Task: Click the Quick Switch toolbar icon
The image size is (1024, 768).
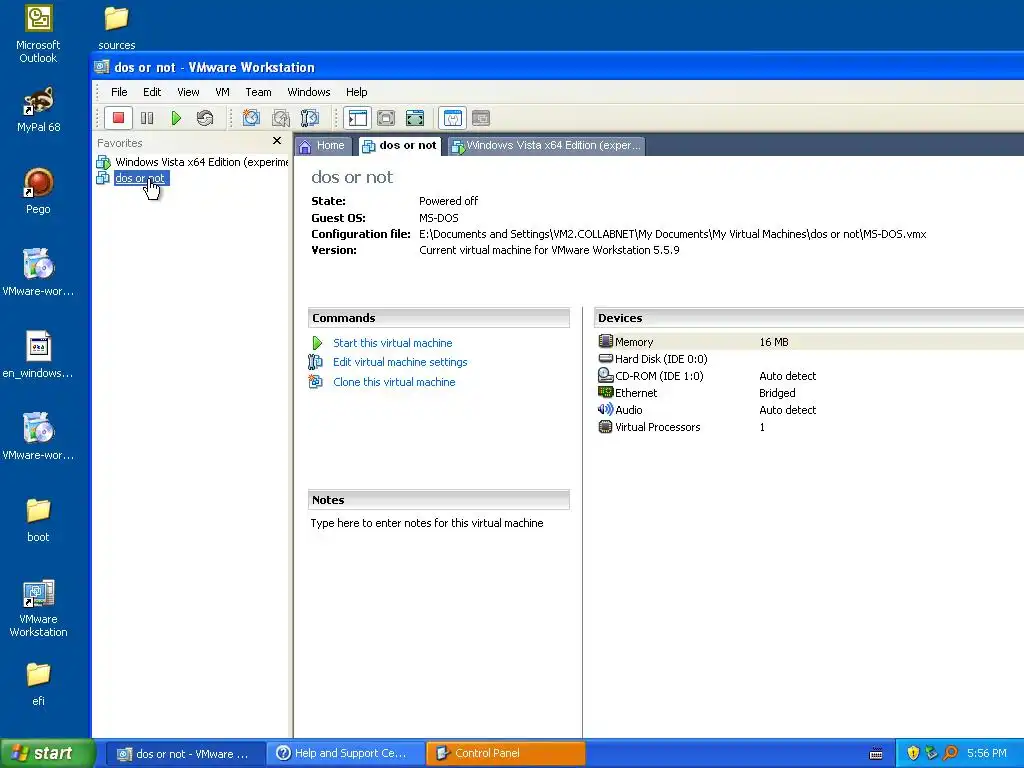Action: [x=386, y=118]
